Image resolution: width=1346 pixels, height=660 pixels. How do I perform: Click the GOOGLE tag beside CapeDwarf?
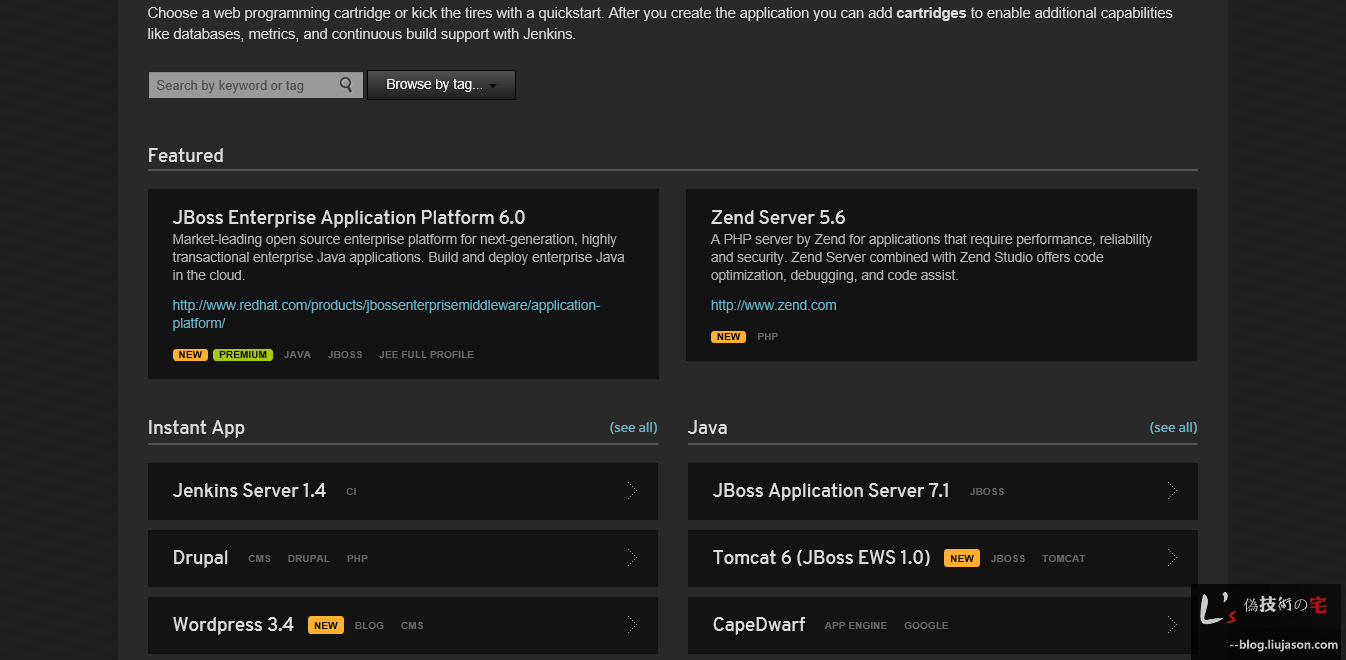[x=926, y=626]
